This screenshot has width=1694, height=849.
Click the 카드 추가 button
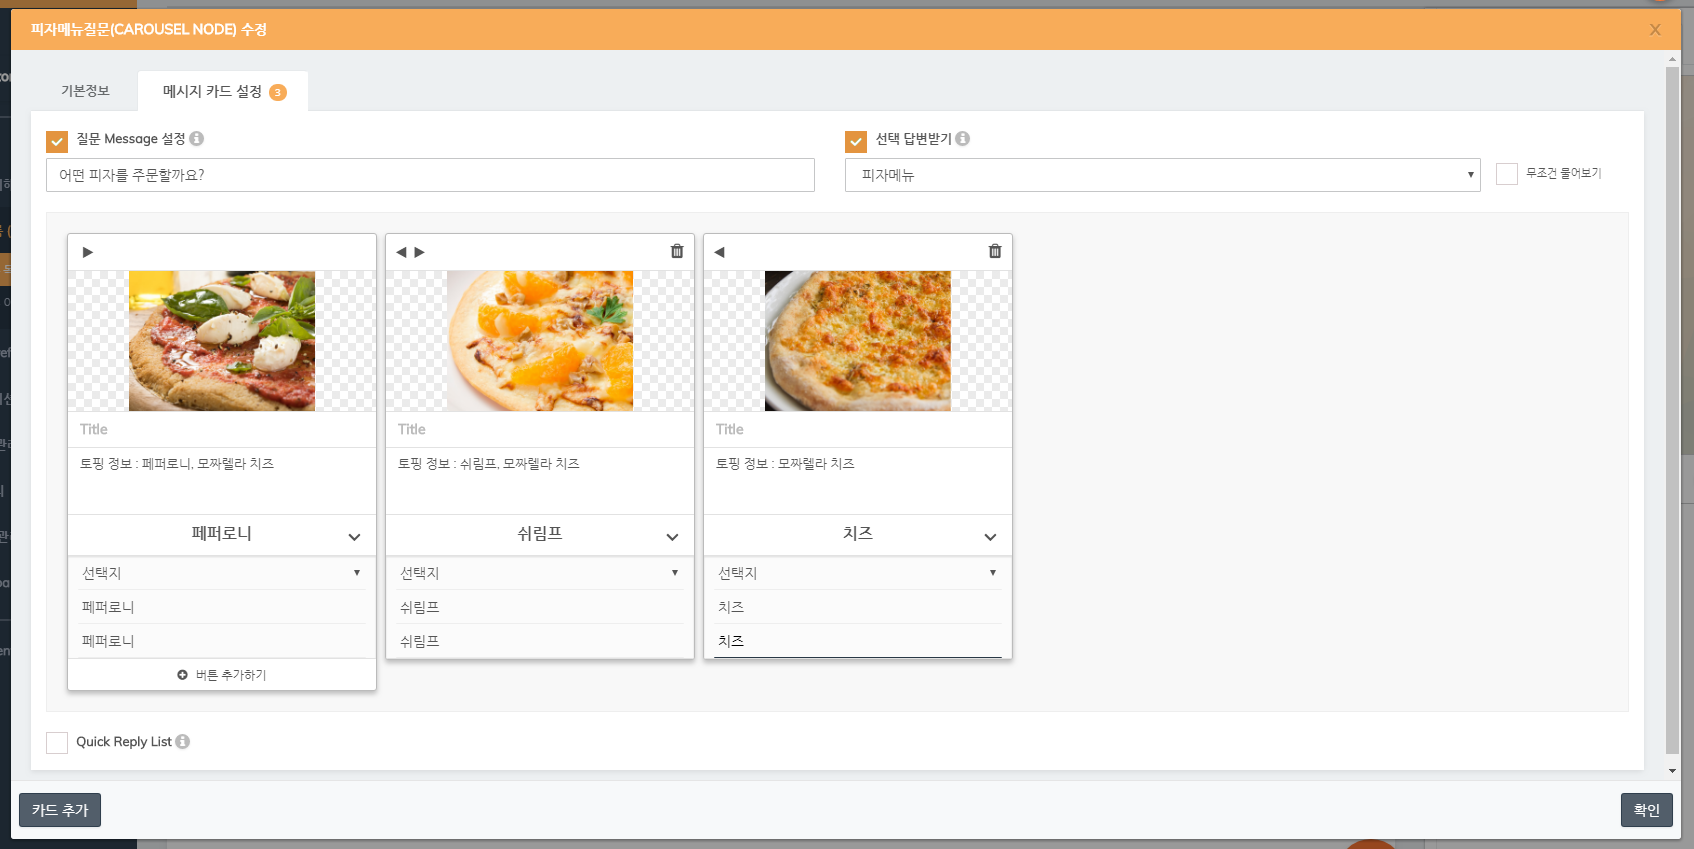[60, 810]
